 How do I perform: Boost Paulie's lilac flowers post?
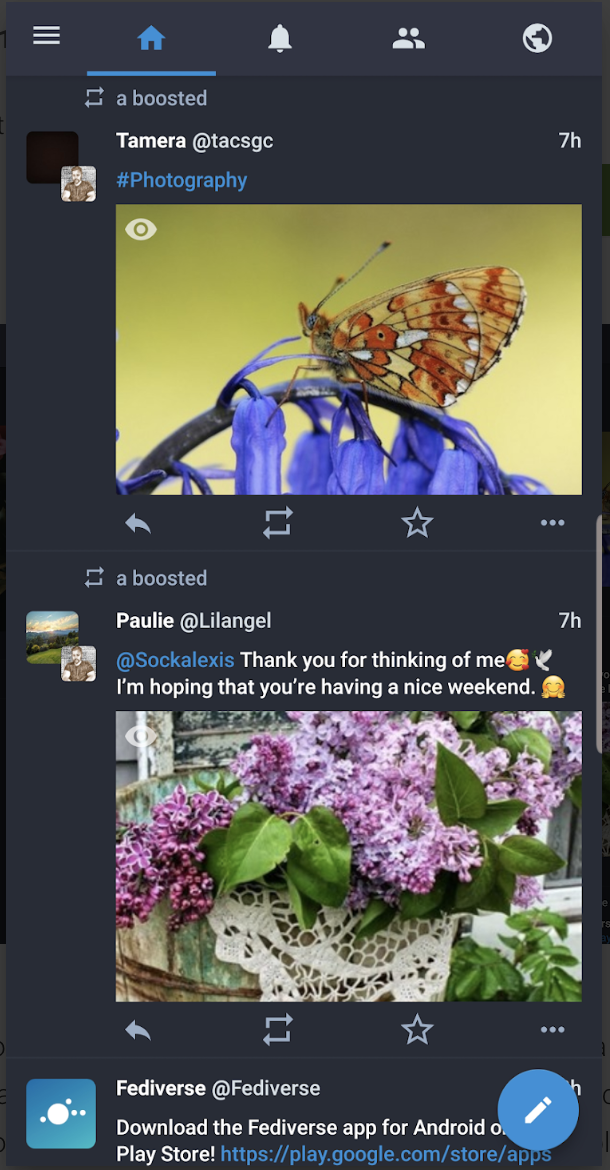(277, 1030)
